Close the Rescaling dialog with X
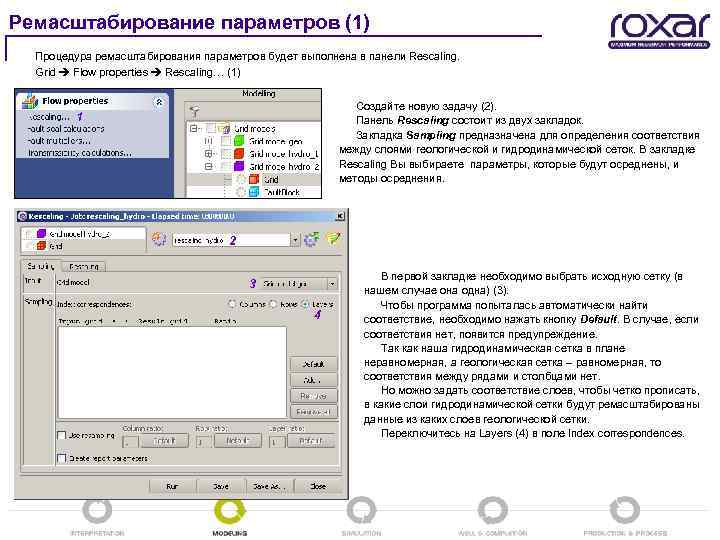Image resolution: width=720 pixels, height=540 pixels. click(340, 216)
